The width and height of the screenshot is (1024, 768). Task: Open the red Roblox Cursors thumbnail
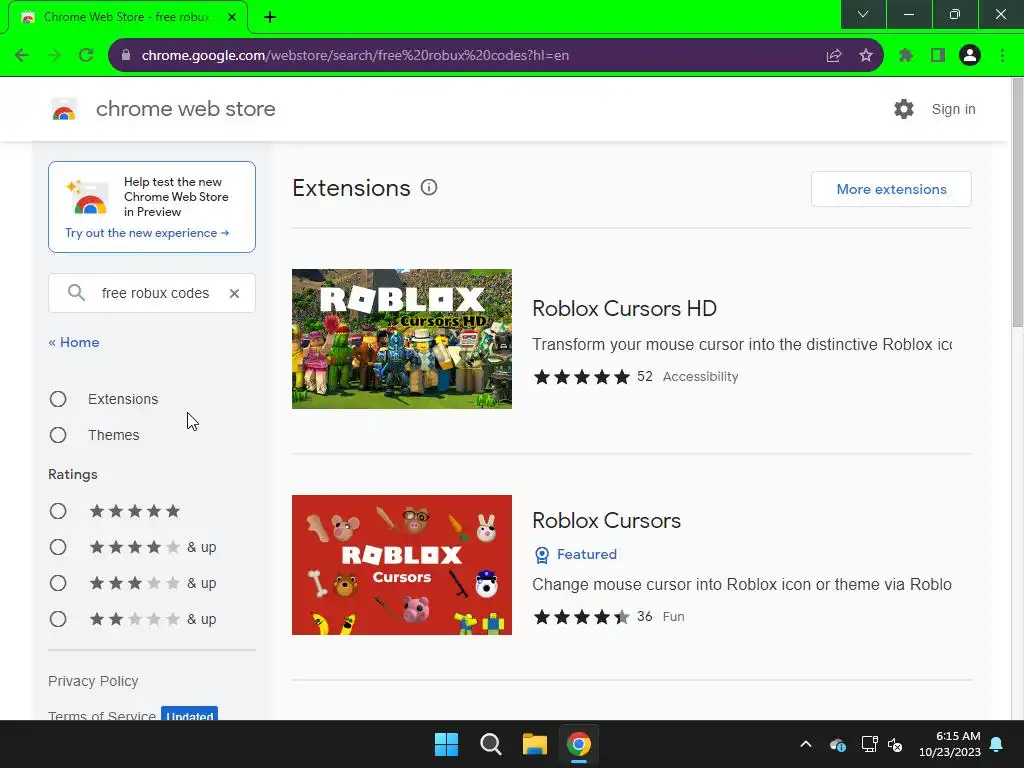pos(402,565)
